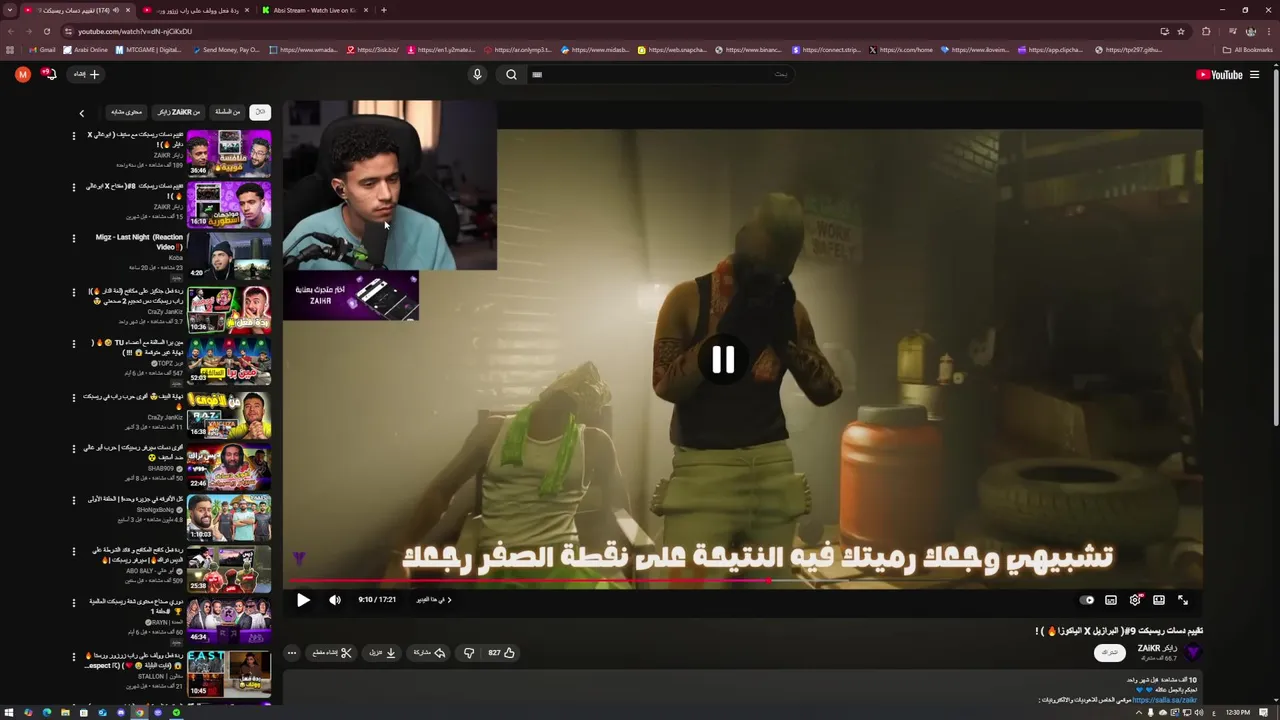Select the 'محتوى مشابه' filter chip

(x=127, y=112)
